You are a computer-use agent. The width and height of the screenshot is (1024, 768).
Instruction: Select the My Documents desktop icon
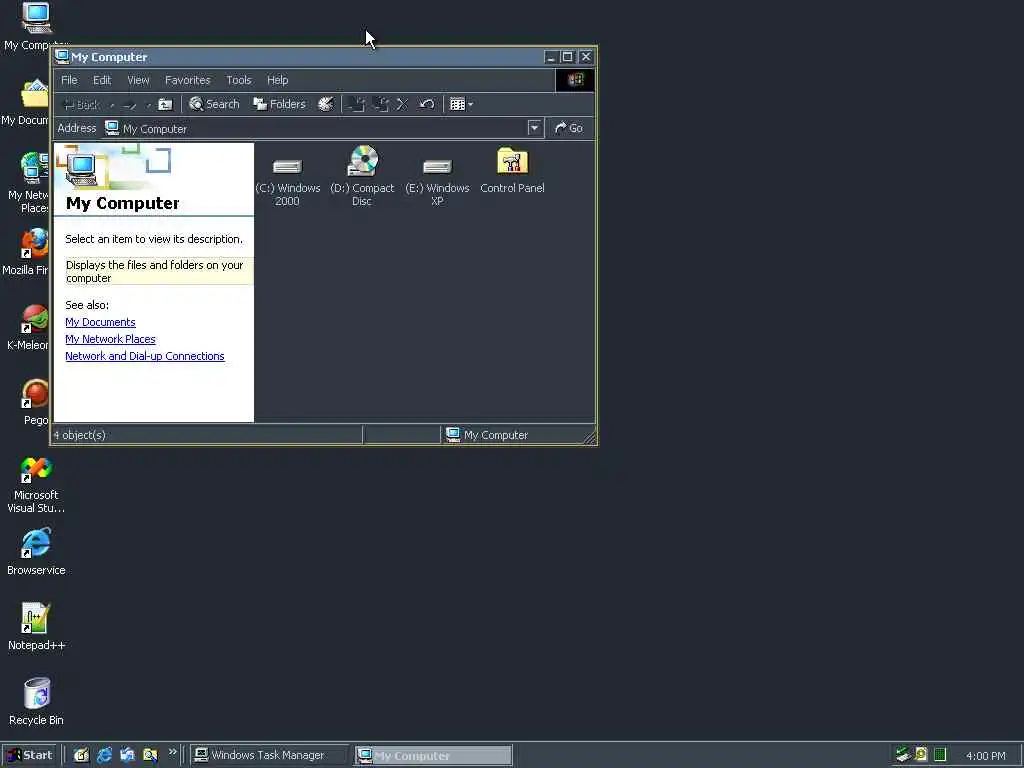pyautogui.click(x=26, y=103)
